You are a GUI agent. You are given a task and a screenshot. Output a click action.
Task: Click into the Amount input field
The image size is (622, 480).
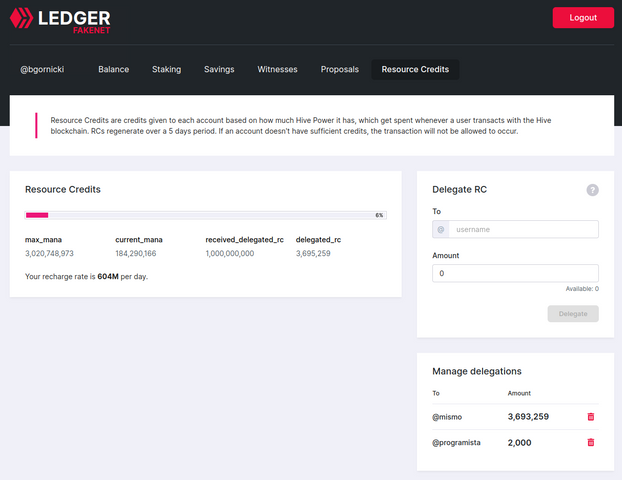click(x=515, y=273)
